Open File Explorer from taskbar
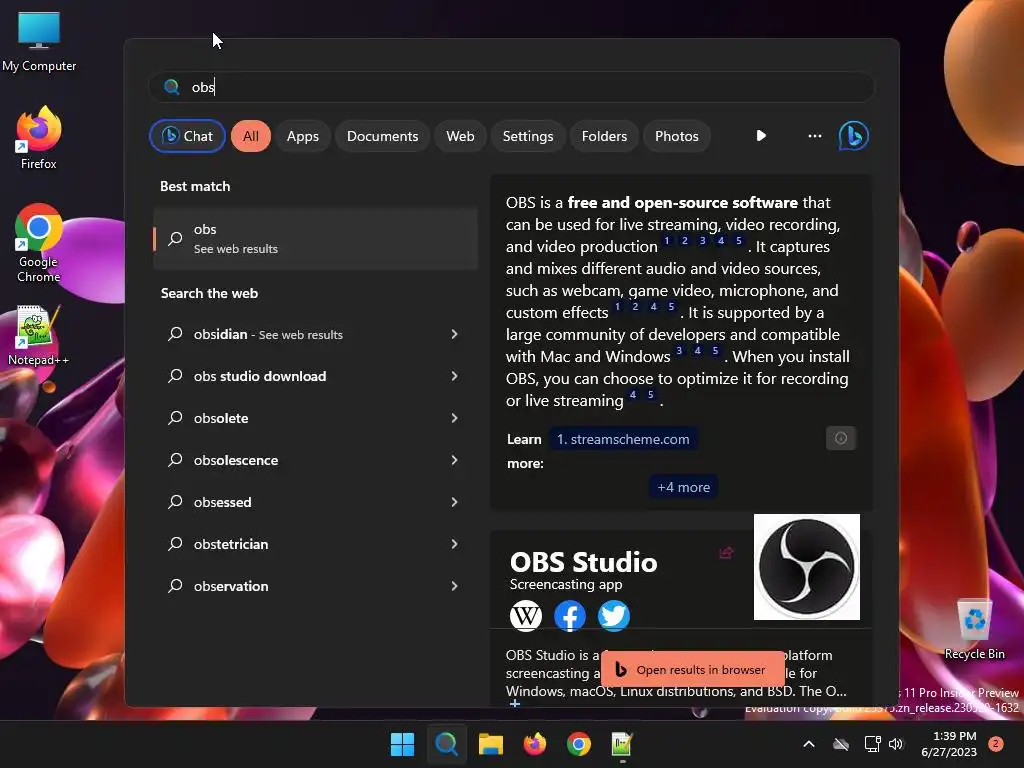This screenshot has width=1024, height=768. click(x=490, y=744)
